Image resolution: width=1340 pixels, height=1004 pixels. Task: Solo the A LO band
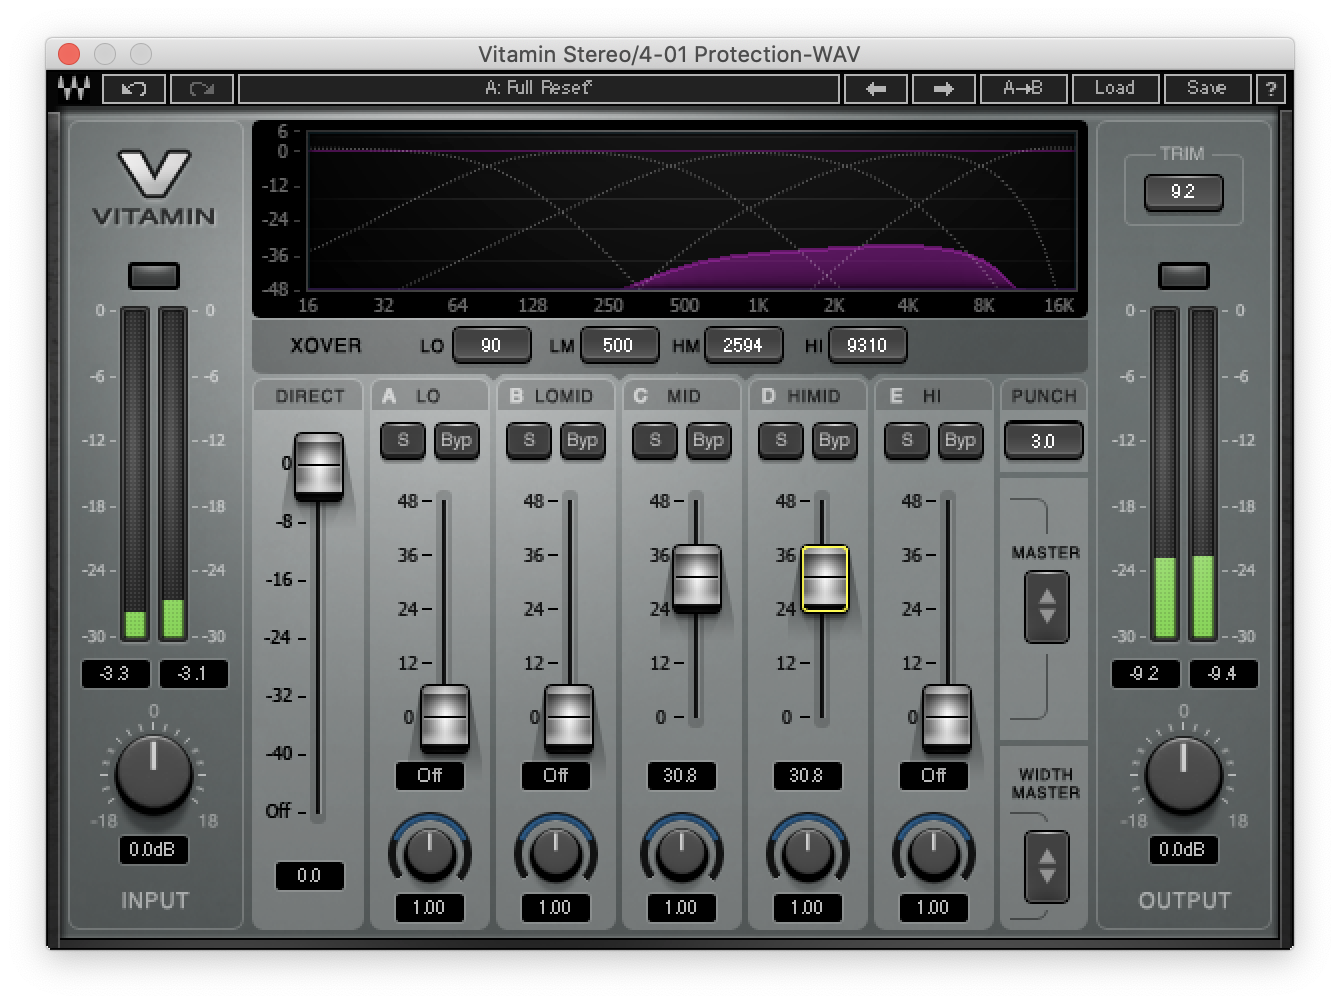point(403,440)
